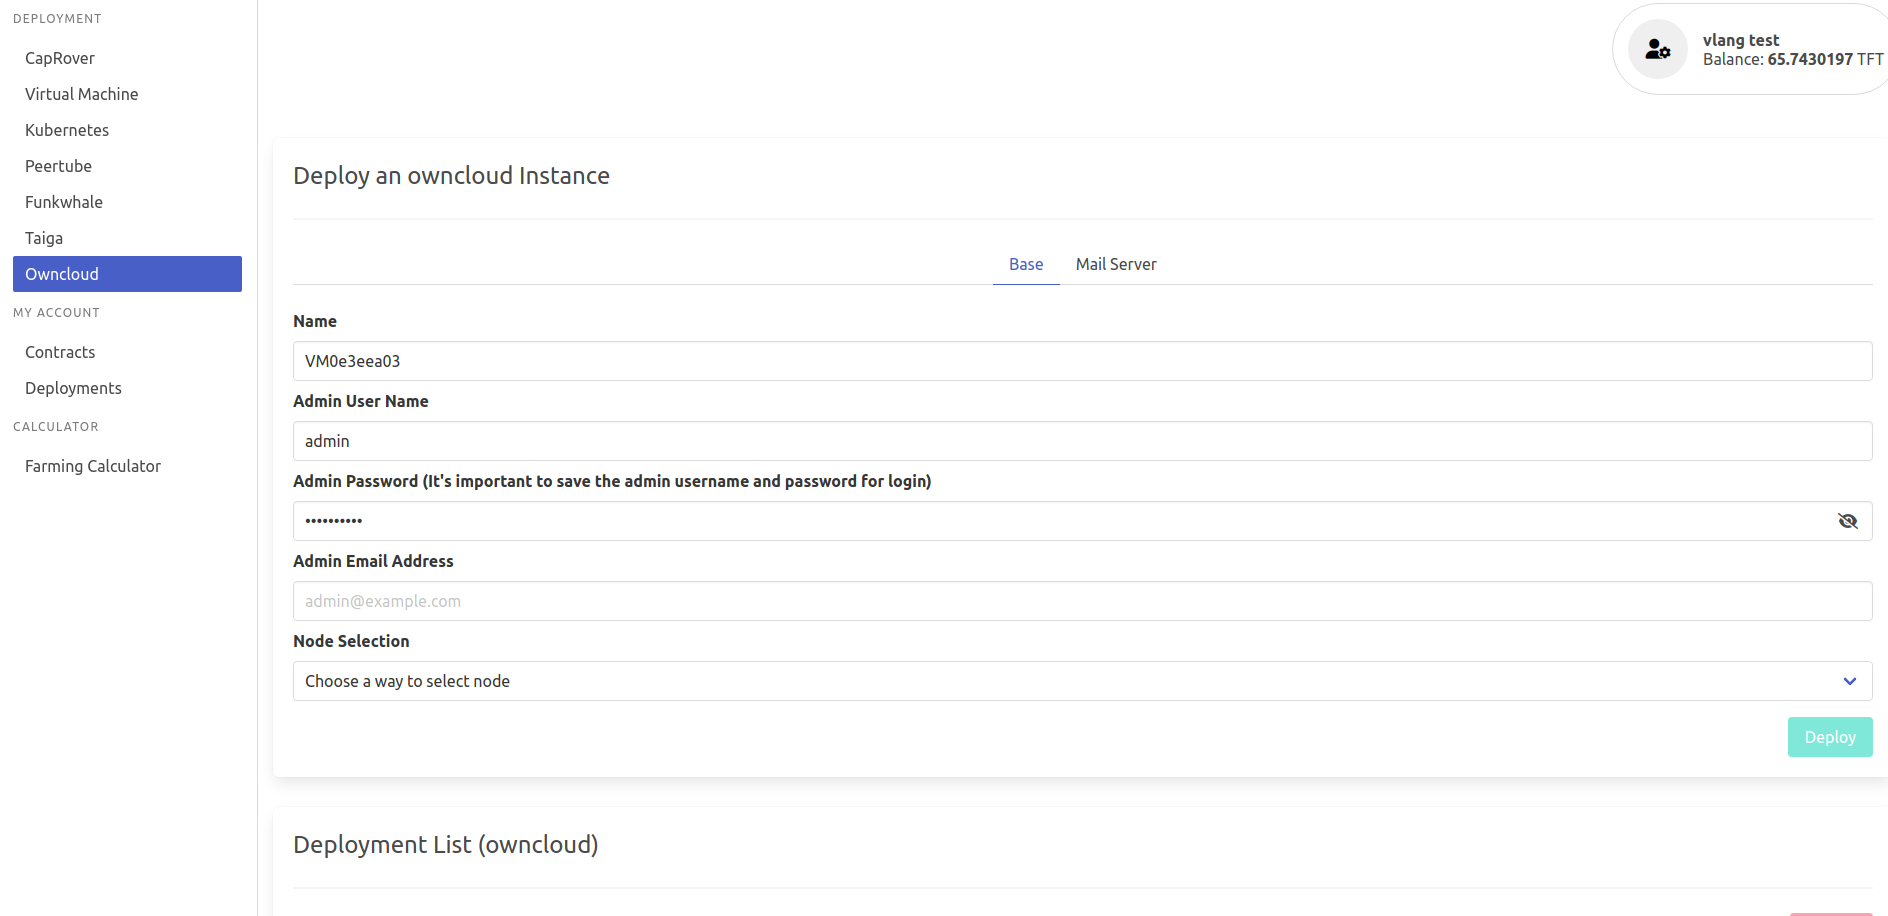The width and height of the screenshot is (1888, 916).
Task: Click the user account avatar icon
Action: (1657, 48)
